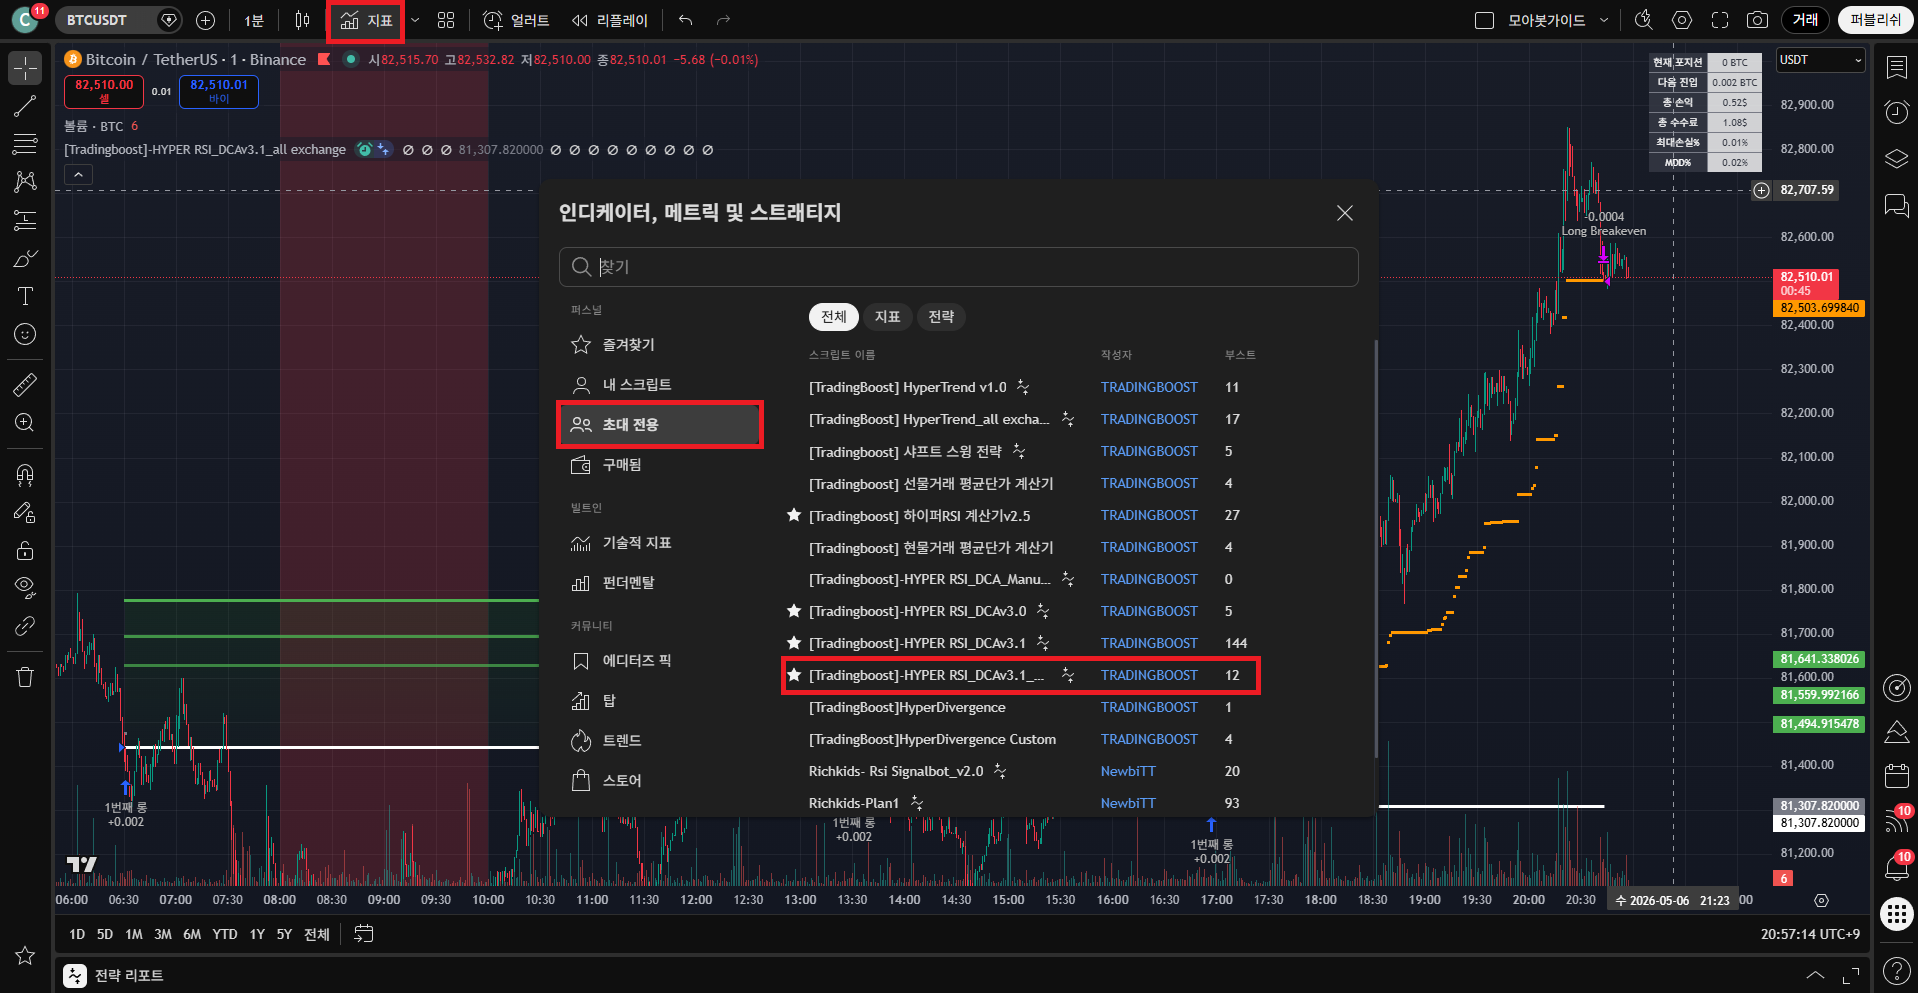Open the layout grid selector

click(x=446, y=20)
